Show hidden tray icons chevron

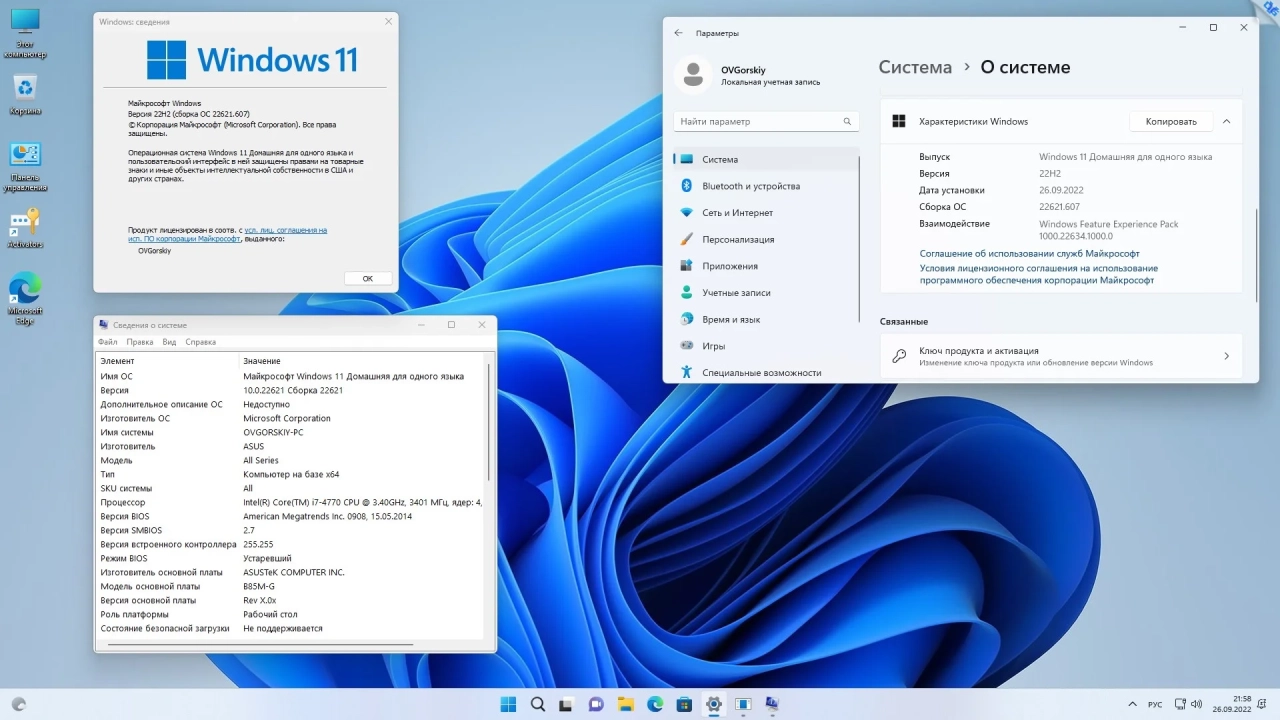tap(1132, 705)
